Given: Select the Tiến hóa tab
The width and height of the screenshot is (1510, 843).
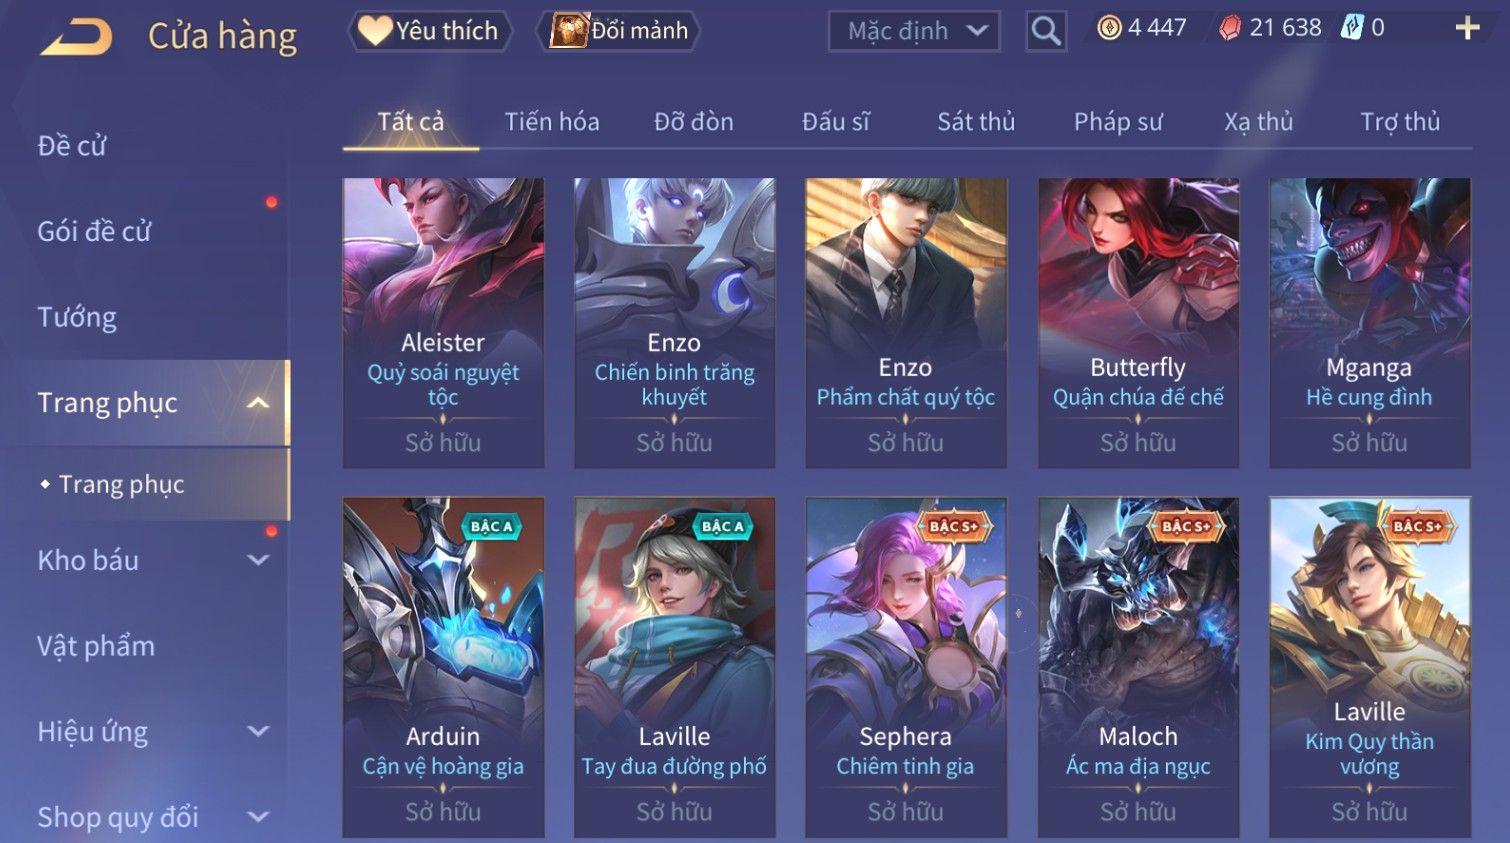Looking at the screenshot, I should pos(552,122).
